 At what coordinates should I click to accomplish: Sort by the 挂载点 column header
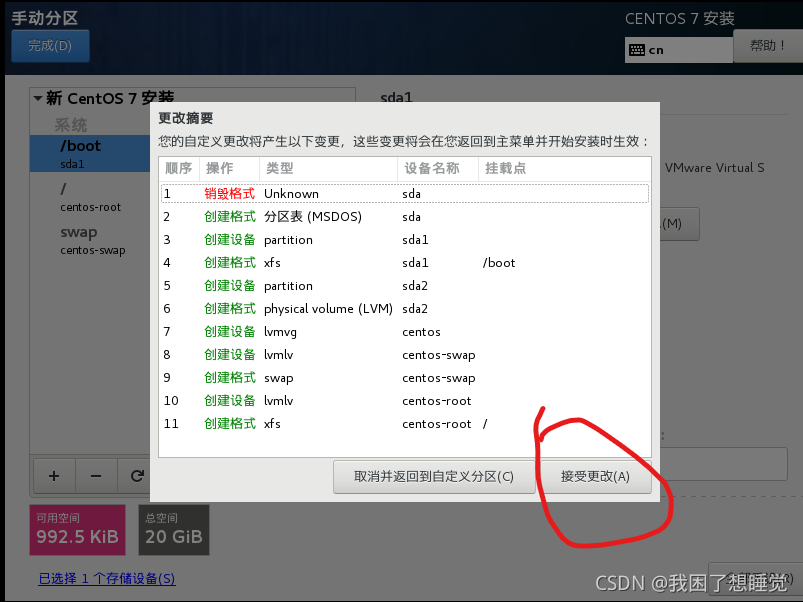point(564,168)
